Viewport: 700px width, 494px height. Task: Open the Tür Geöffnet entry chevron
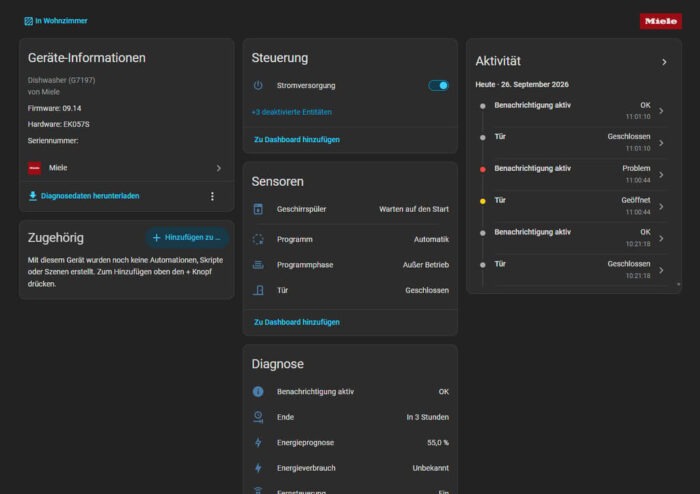661,206
